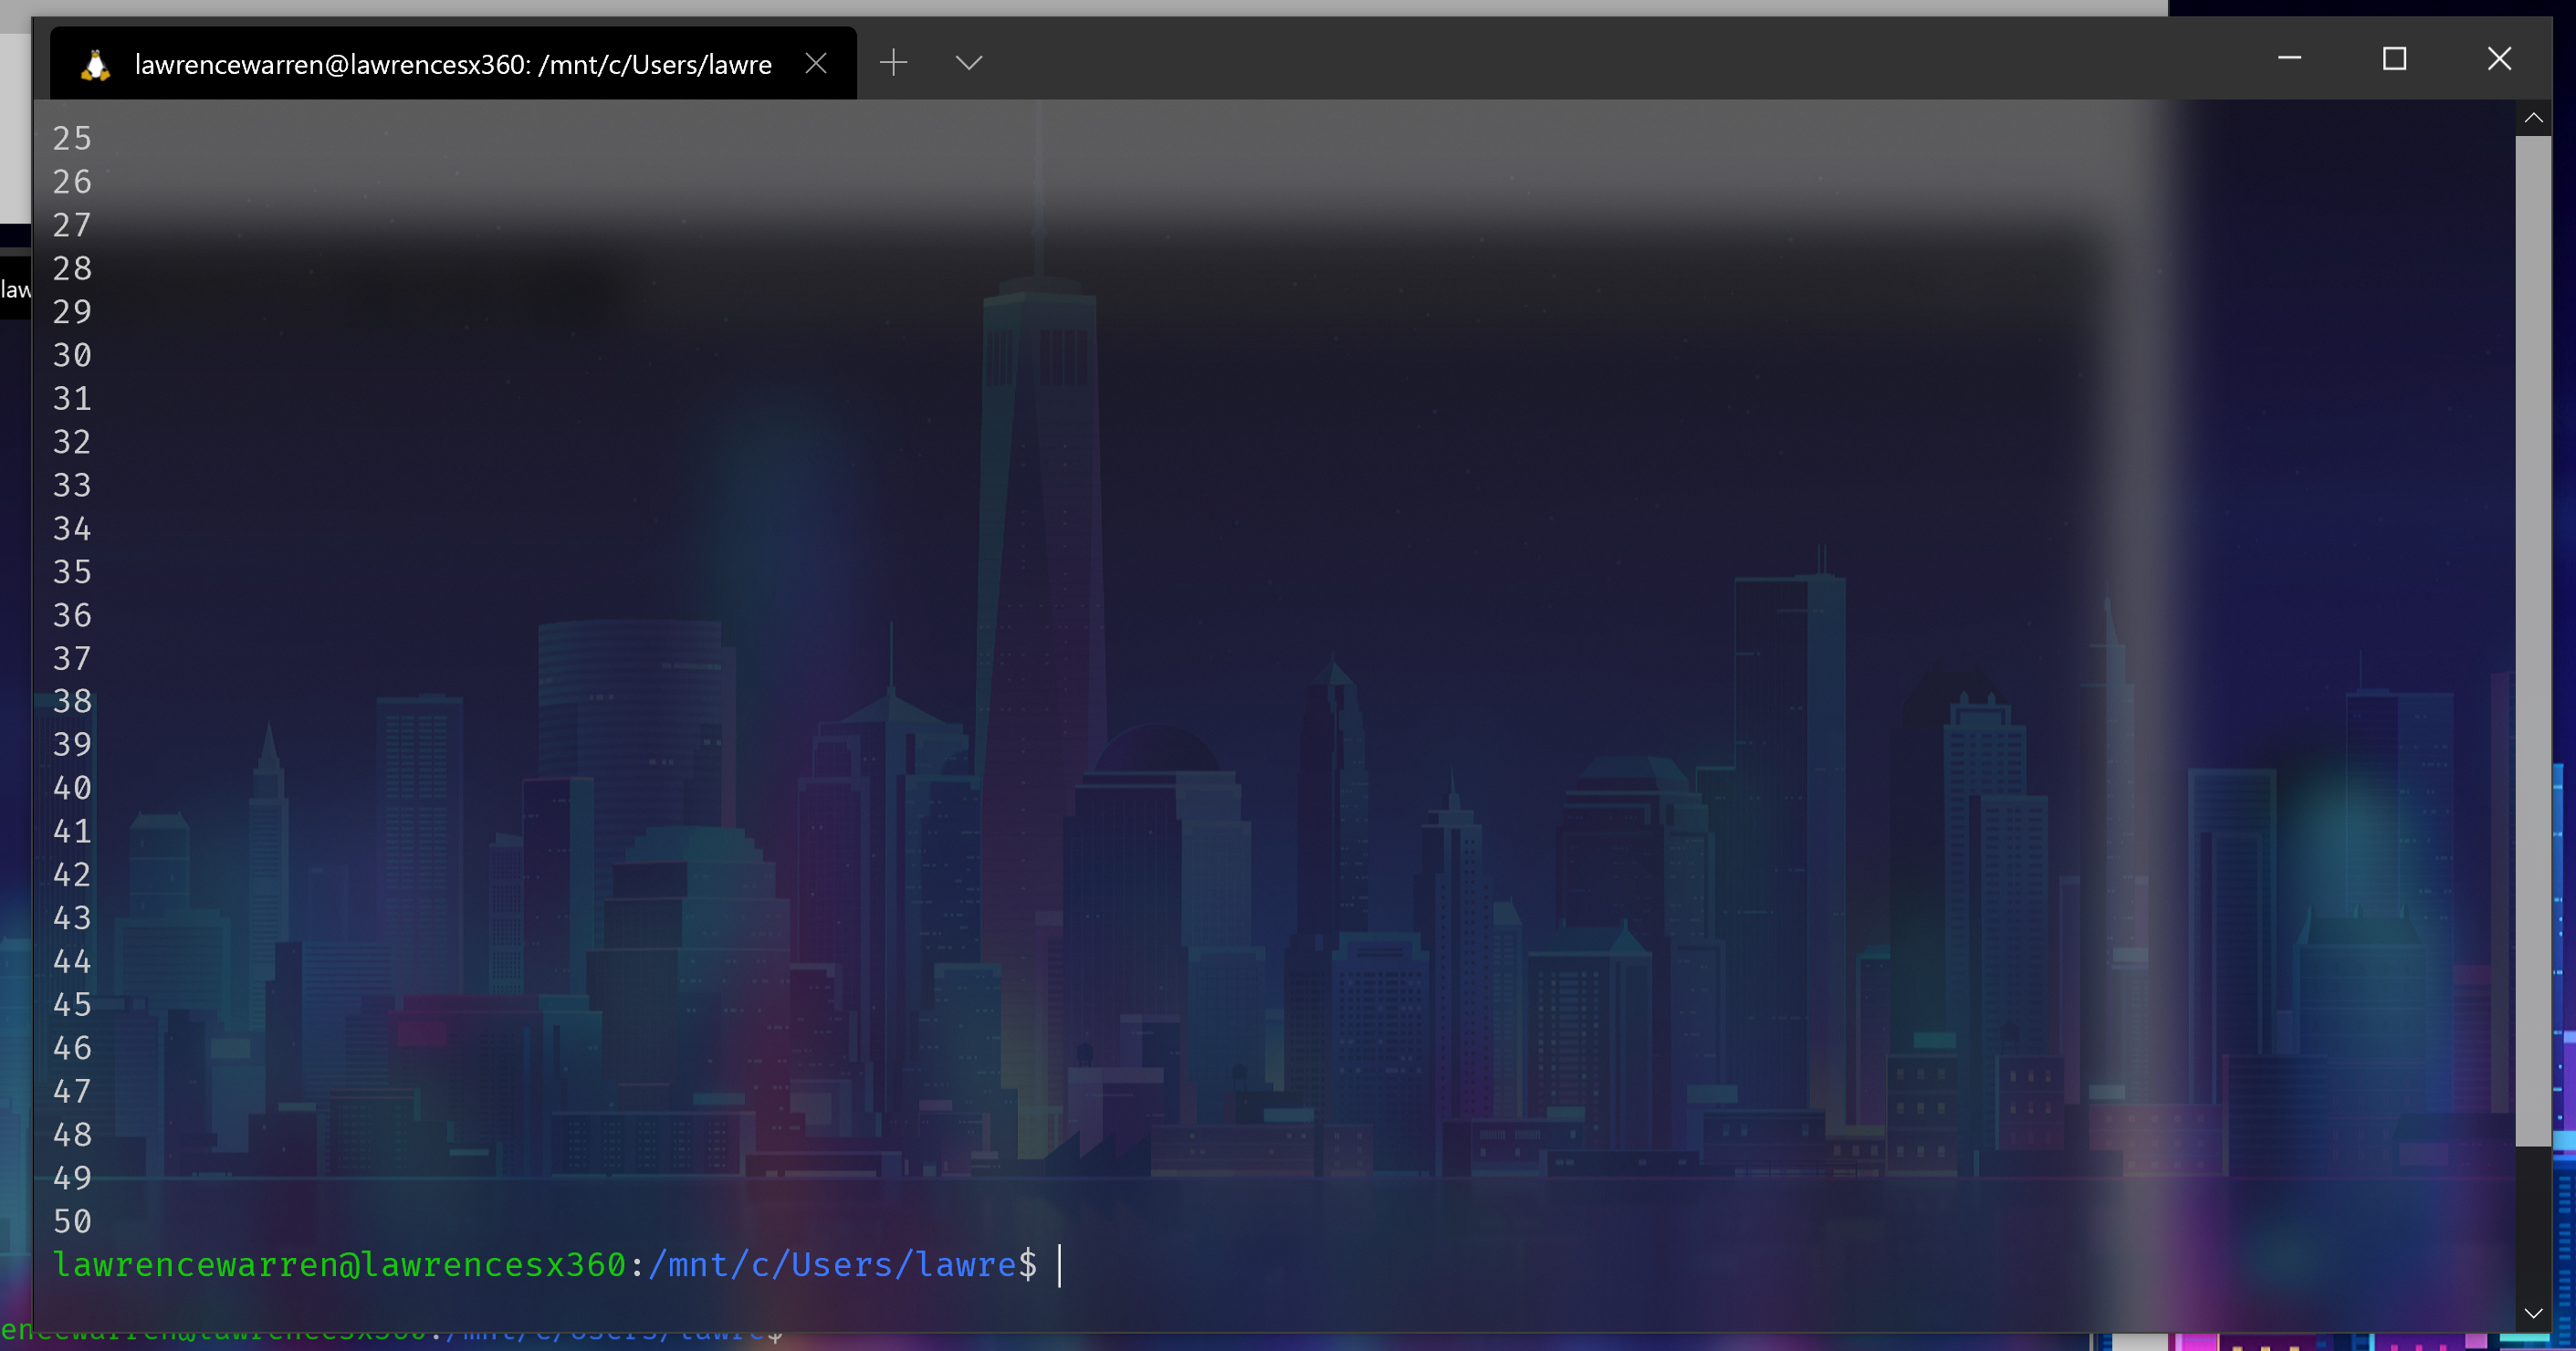Screen dimensions: 2576x1351
Task: Select the lawrencewarren@lawrencesx360 tab title
Action: 452,65
